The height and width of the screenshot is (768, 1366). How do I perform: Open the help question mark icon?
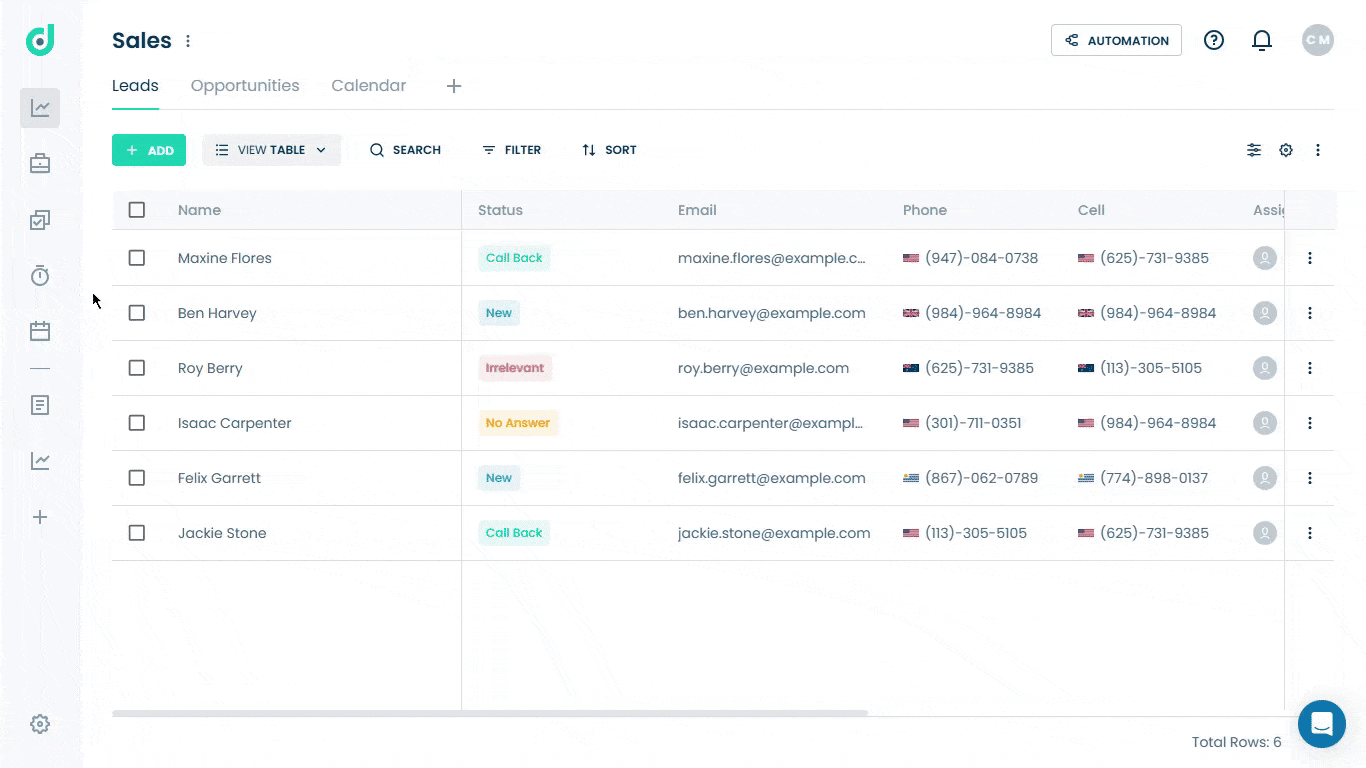point(1213,41)
